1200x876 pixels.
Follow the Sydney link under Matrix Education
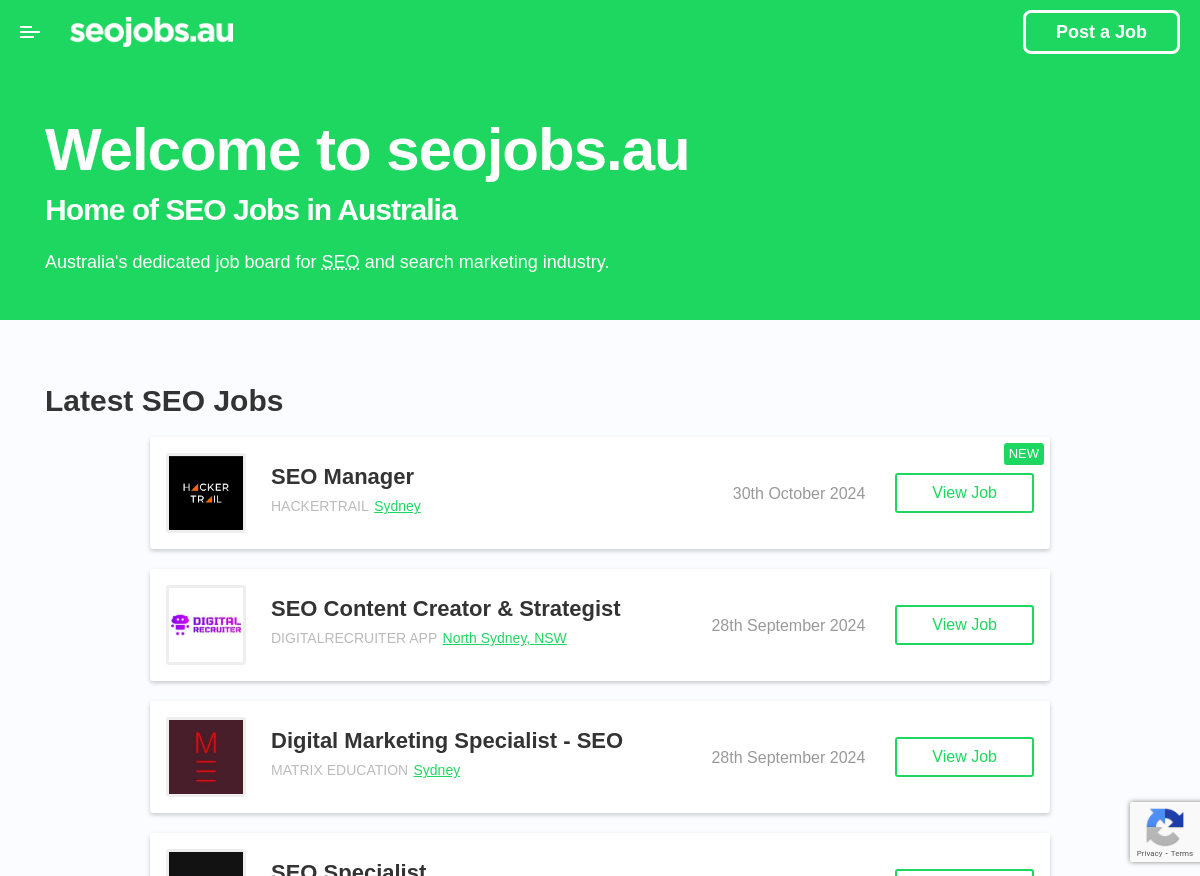[x=437, y=770]
